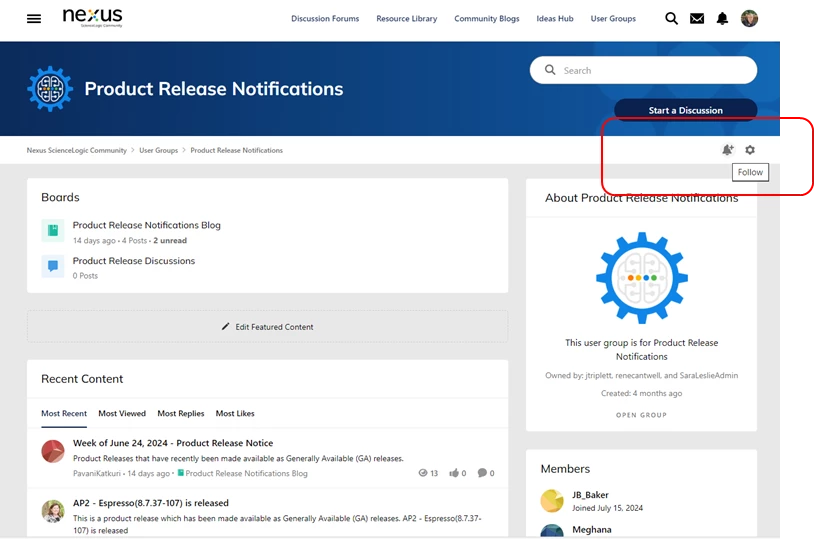
Task: Click Edit Featured Content
Action: click(267, 326)
